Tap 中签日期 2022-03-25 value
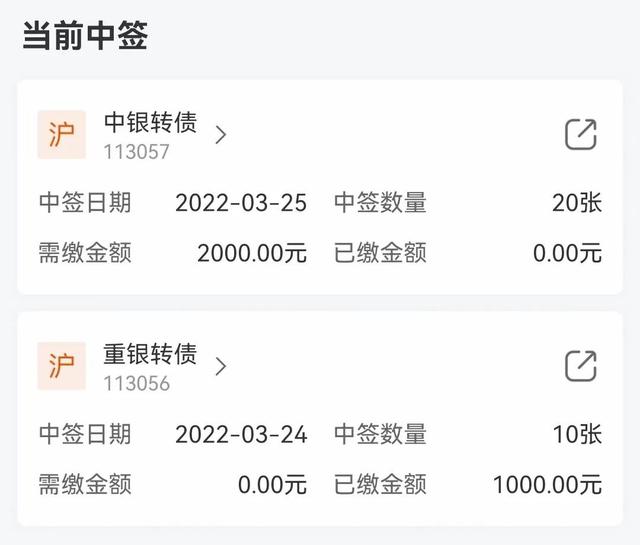 click(x=241, y=203)
